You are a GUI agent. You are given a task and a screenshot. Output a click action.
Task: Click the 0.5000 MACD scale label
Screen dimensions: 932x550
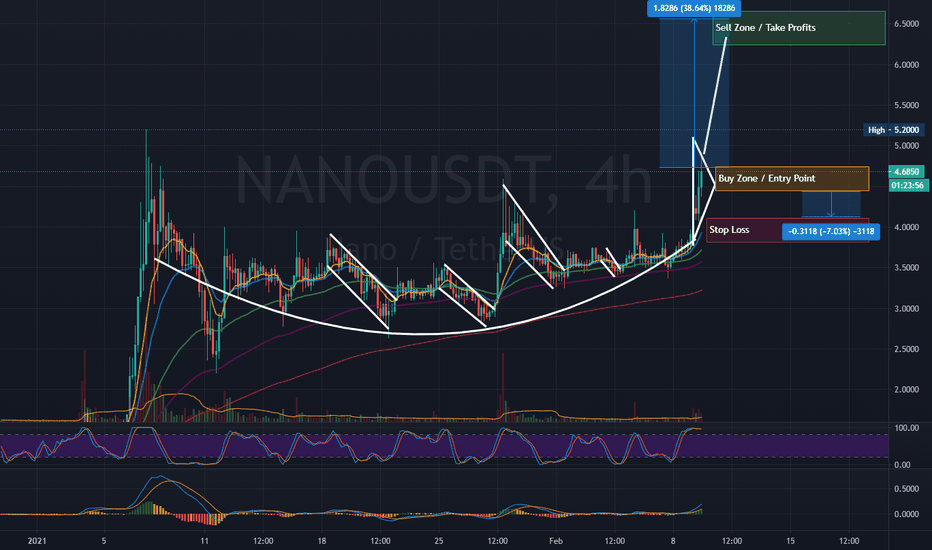[906, 489]
